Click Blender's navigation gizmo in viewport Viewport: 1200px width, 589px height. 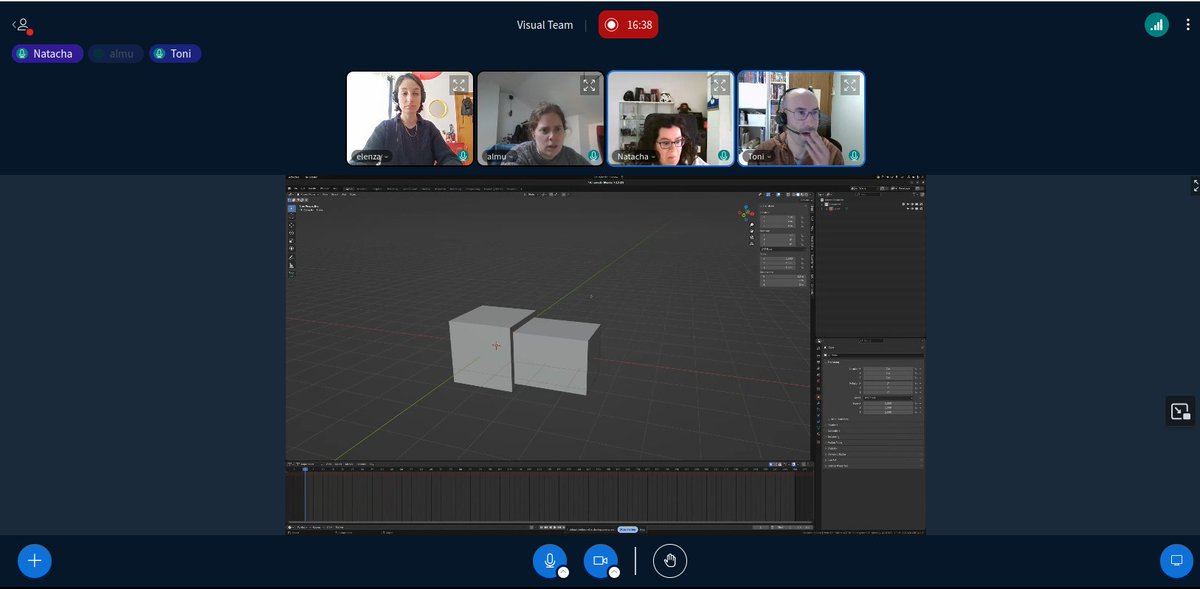(x=746, y=212)
